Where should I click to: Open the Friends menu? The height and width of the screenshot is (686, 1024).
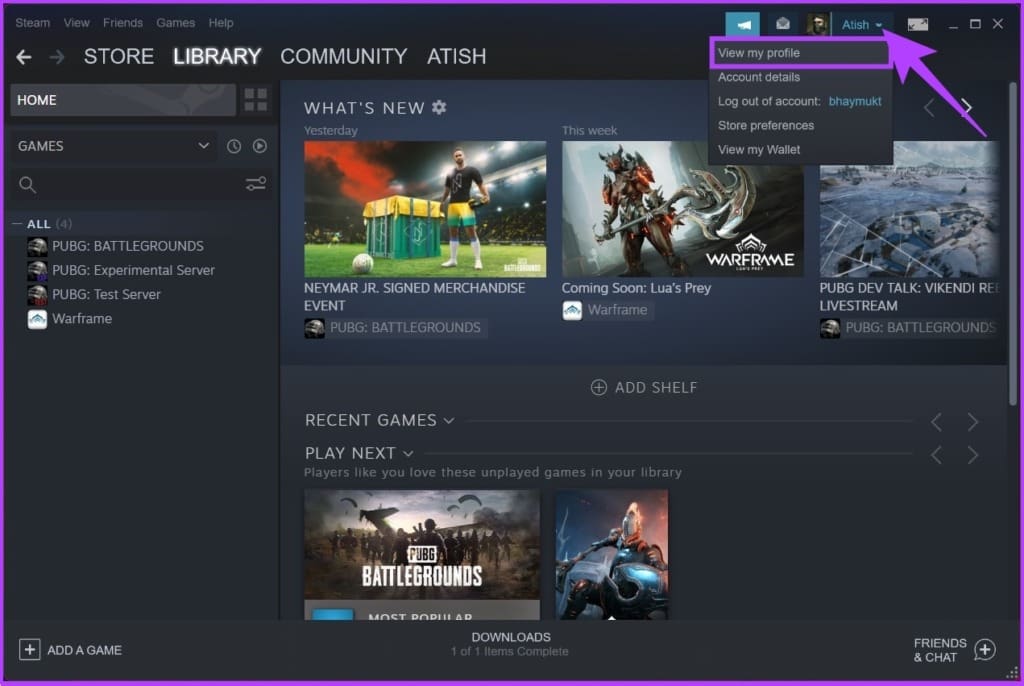[x=123, y=23]
